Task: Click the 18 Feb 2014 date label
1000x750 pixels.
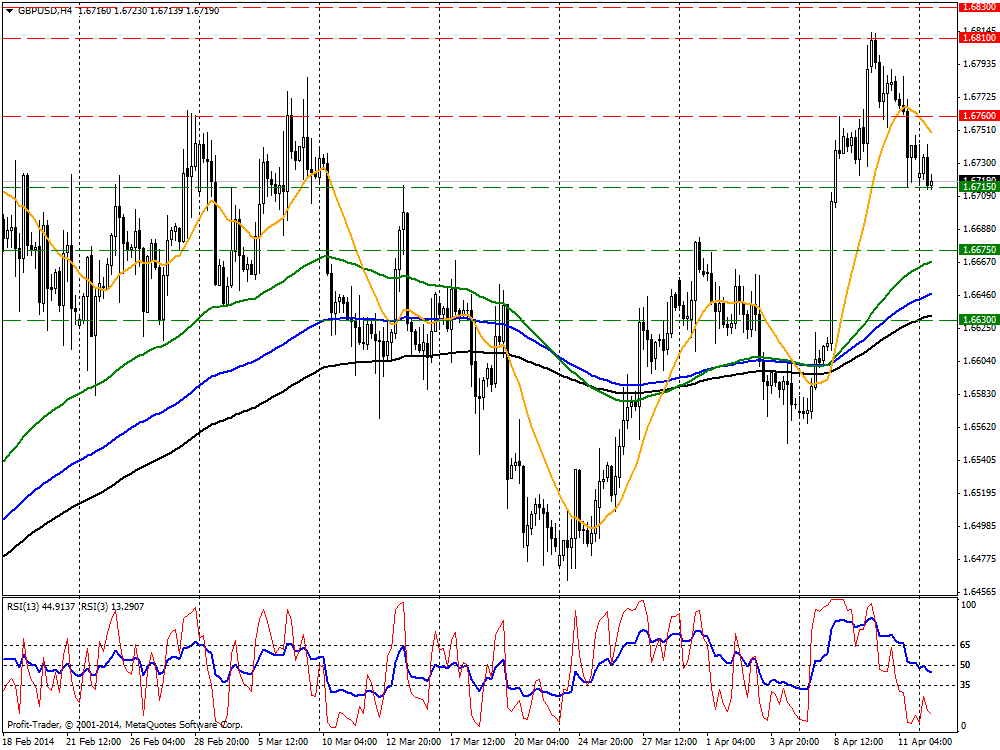Action: coord(30,742)
